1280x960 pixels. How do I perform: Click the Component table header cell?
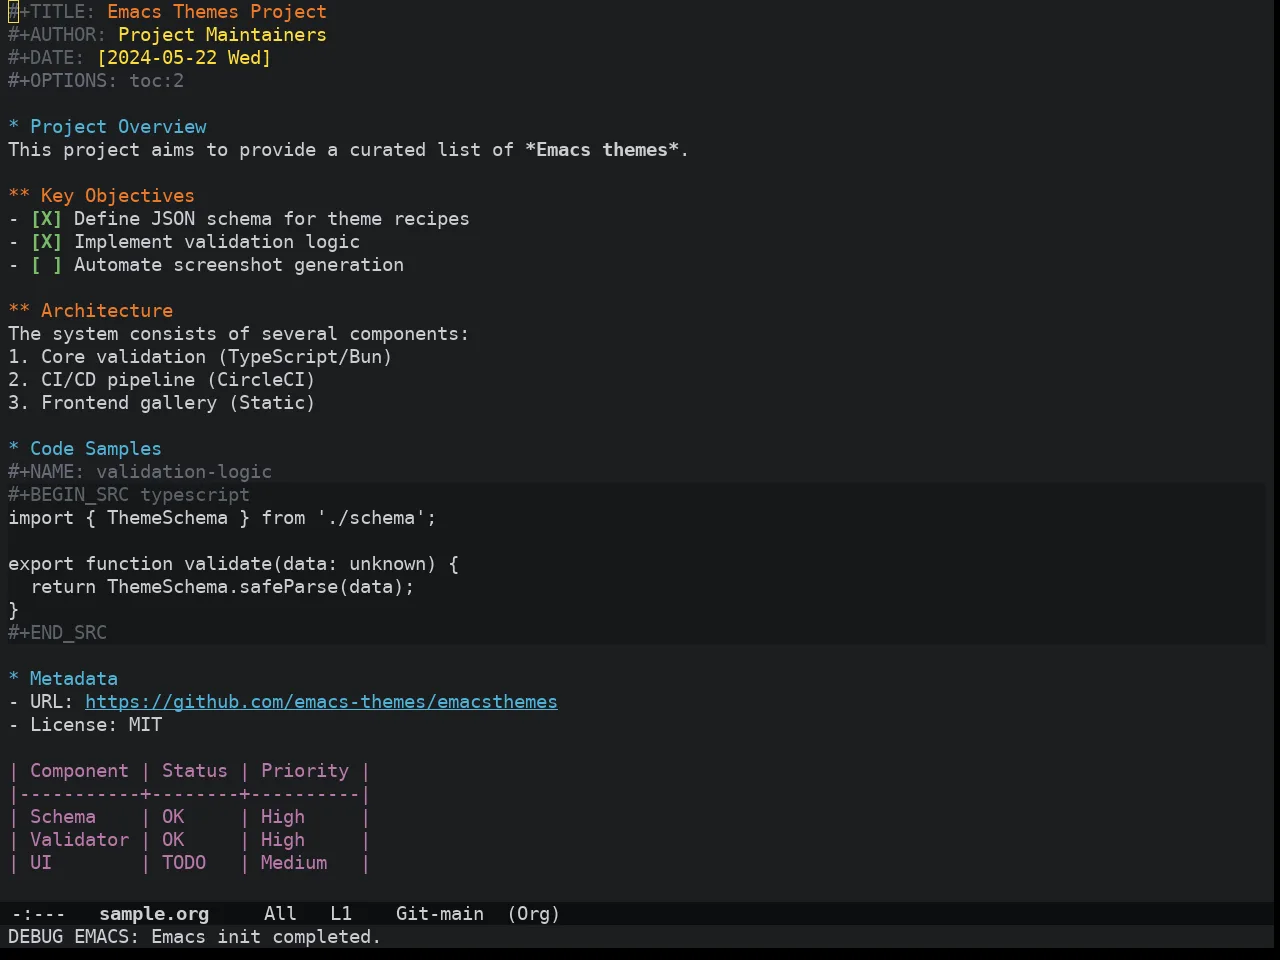[x=79, y=771]
